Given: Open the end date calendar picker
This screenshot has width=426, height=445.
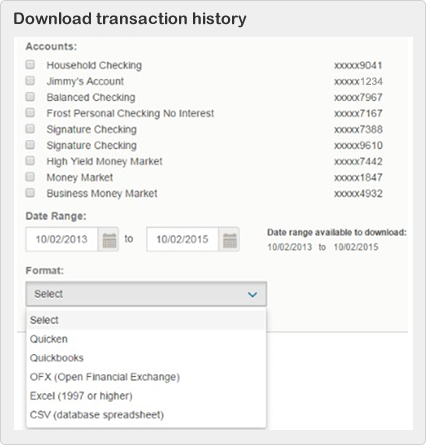Looking at the screenshot, I should [229, 239].
